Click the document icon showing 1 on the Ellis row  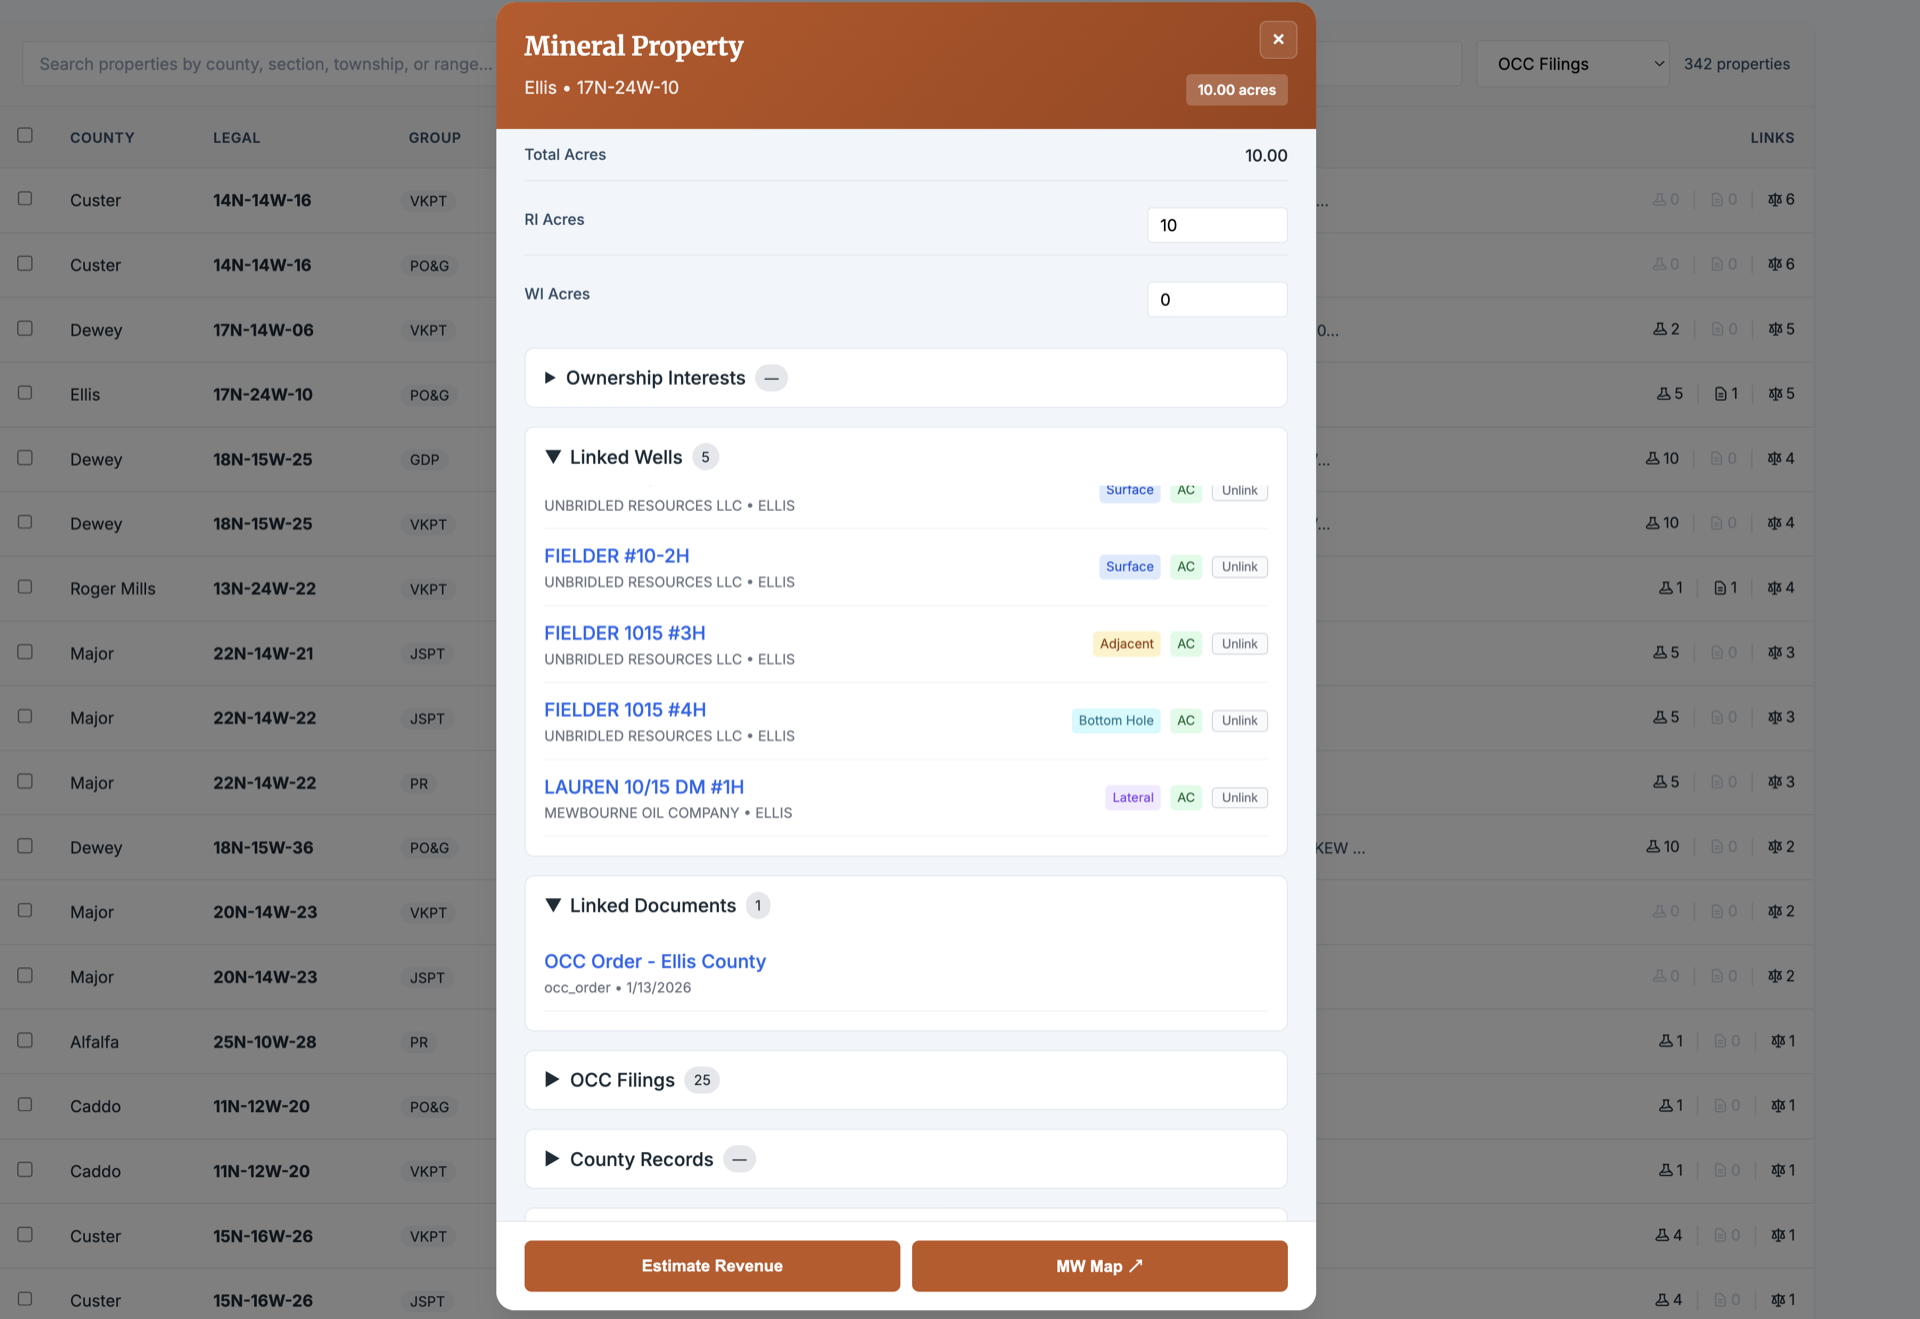click(1724, 393)
